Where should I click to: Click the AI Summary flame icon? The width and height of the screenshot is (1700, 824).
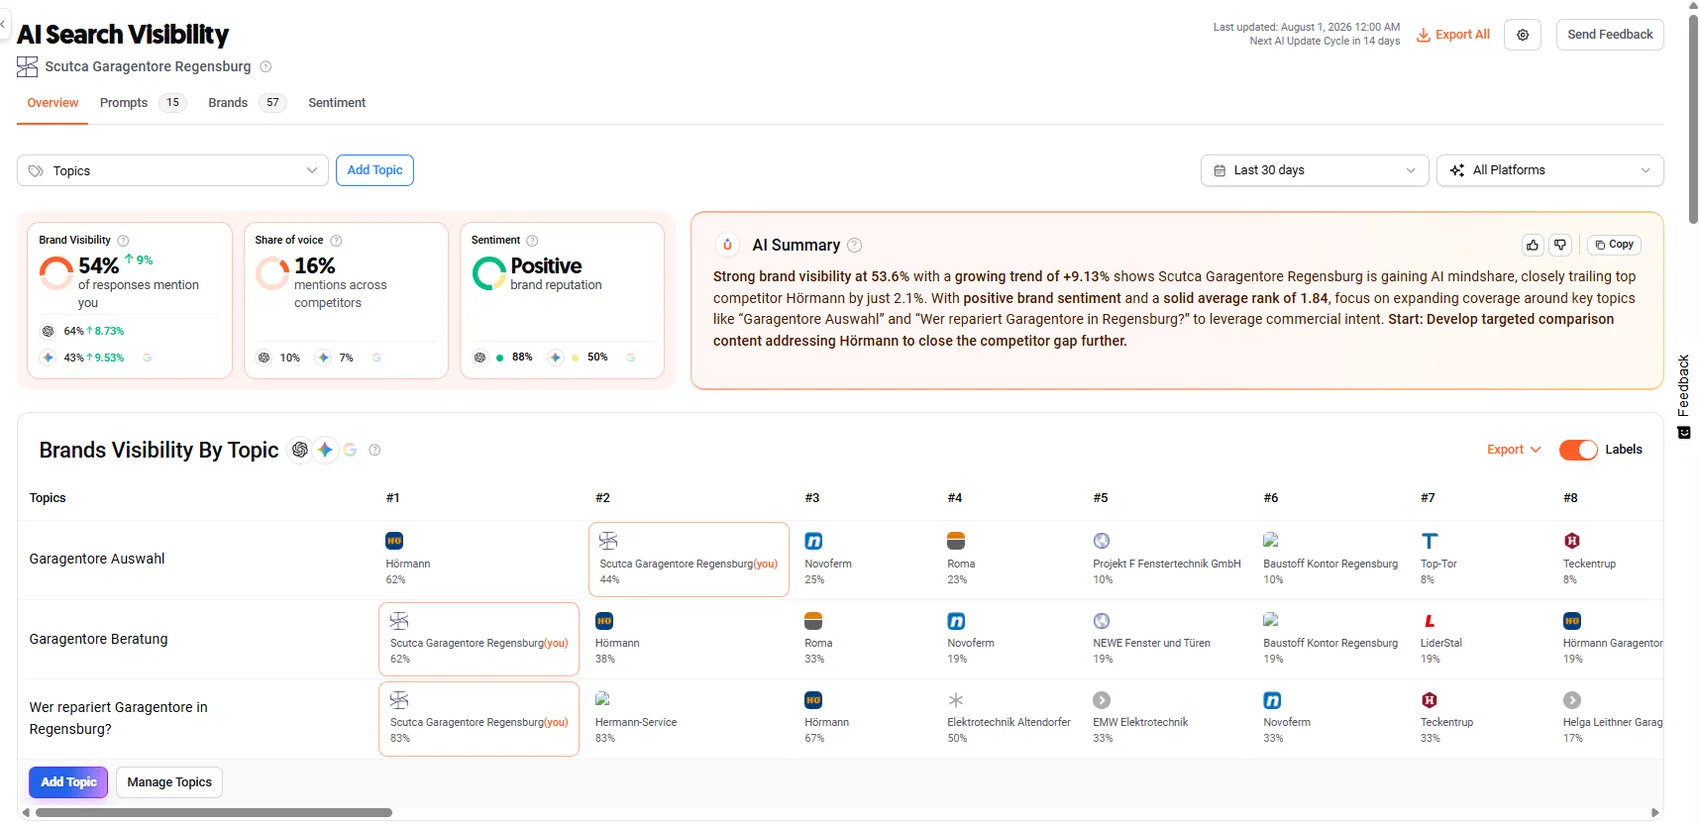[728, 245]
